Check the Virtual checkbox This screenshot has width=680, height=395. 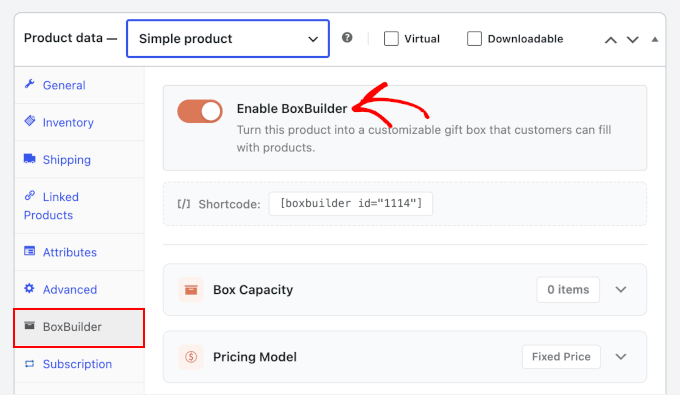coord(391,39)
